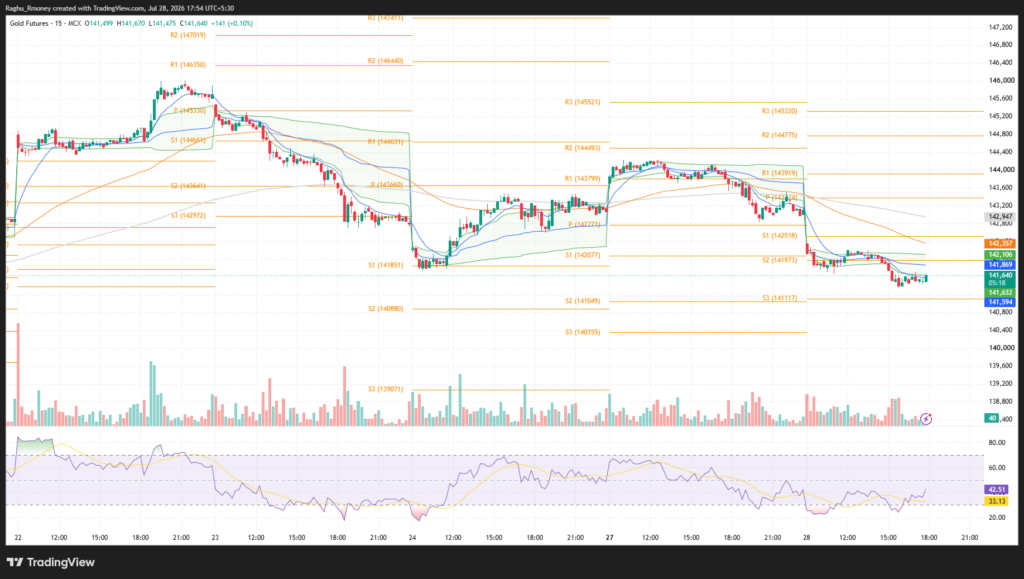Select pivot label S1 (142077)
Screen dimensions: 1024x579
(x=583, y=255)
